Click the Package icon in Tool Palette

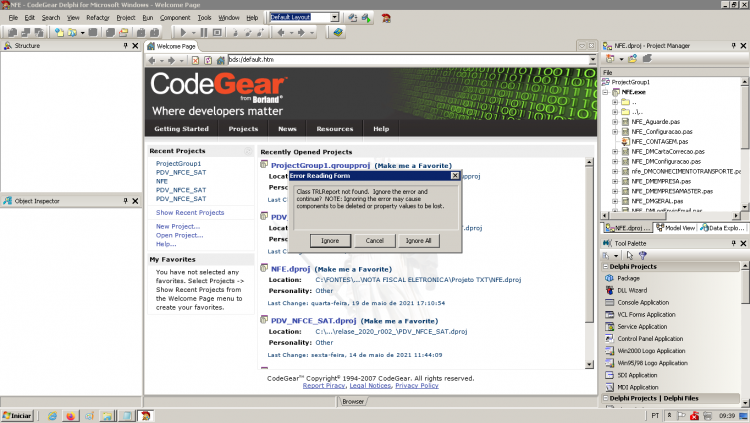(609, 278)
